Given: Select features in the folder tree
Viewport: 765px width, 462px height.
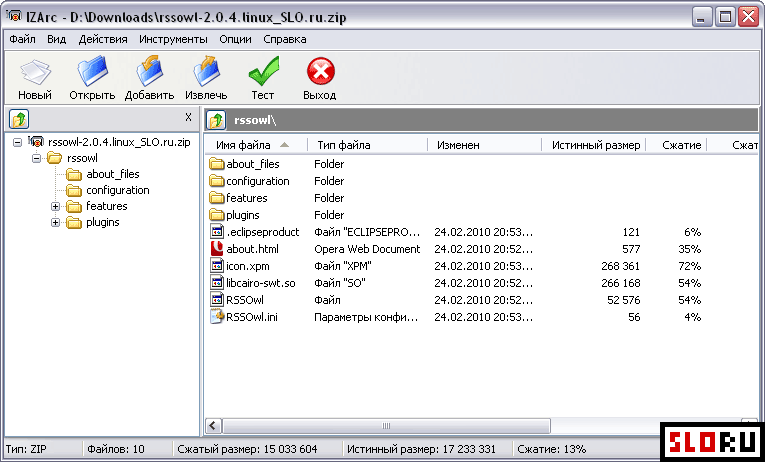Looking at the screenshot, I should [106, 206].
